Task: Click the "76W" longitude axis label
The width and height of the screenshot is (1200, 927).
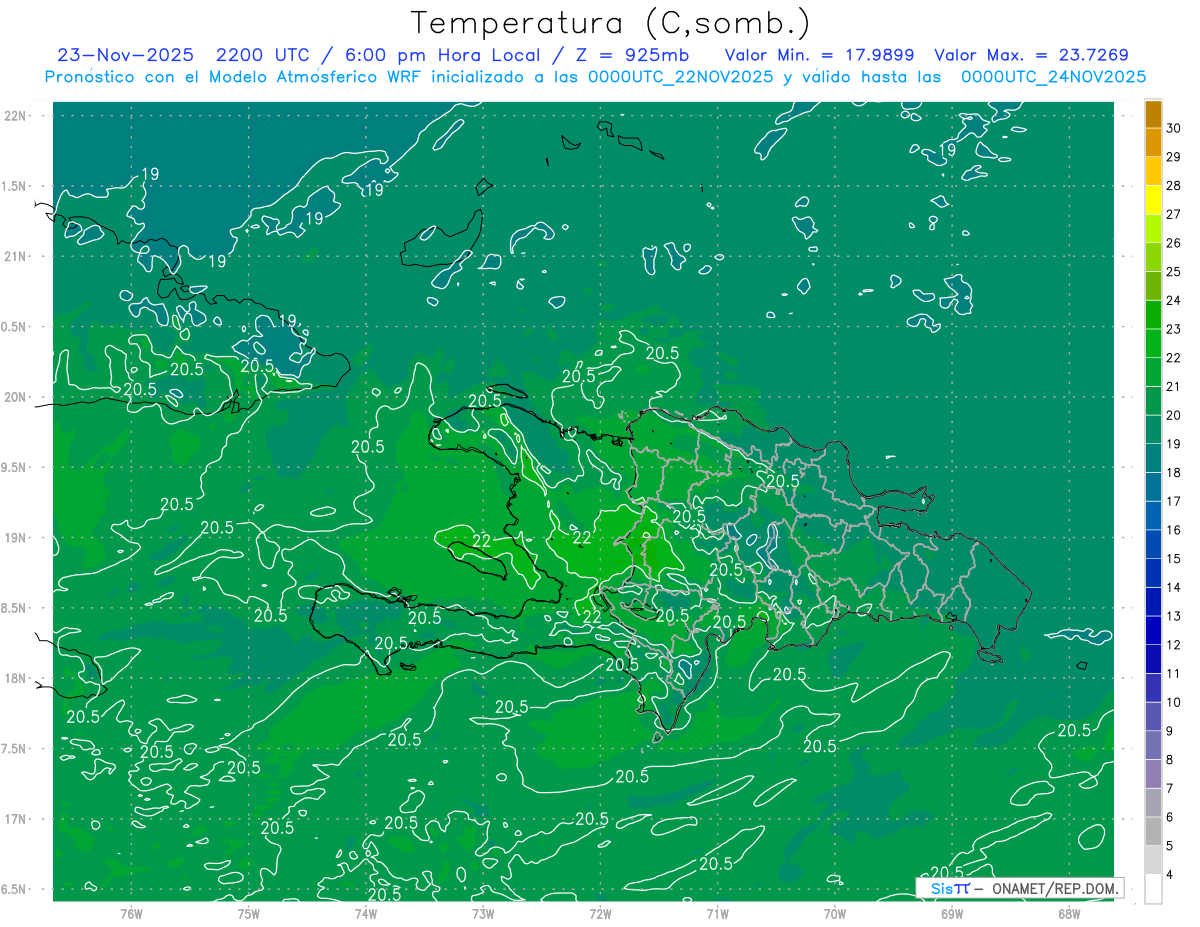Action: pos(131,913)
